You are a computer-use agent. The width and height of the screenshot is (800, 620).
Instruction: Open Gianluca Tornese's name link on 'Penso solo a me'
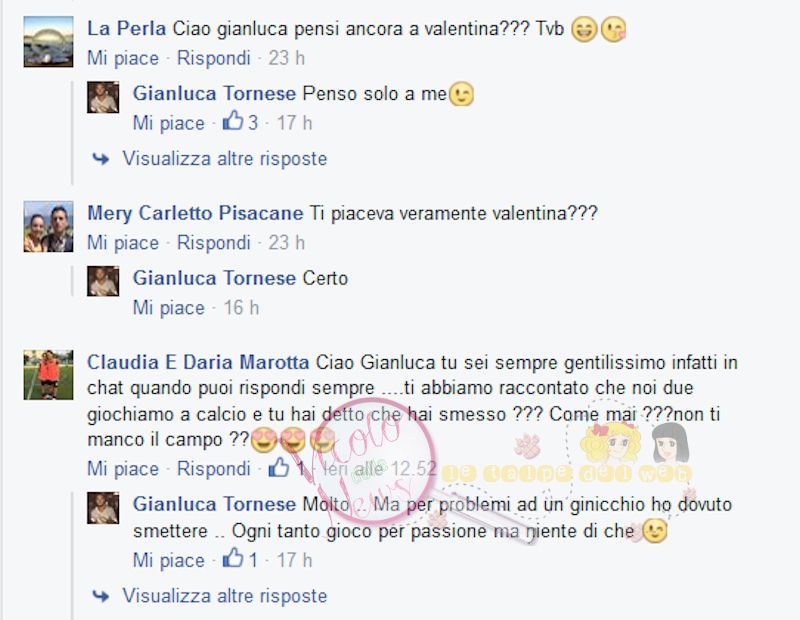click(x=214, y=94)
